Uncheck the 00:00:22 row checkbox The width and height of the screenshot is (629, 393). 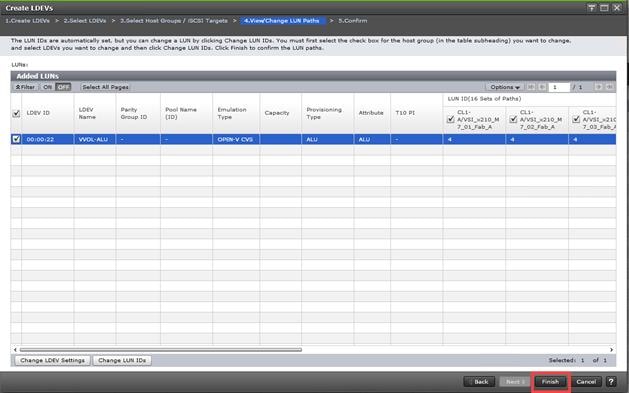point(16,139)
